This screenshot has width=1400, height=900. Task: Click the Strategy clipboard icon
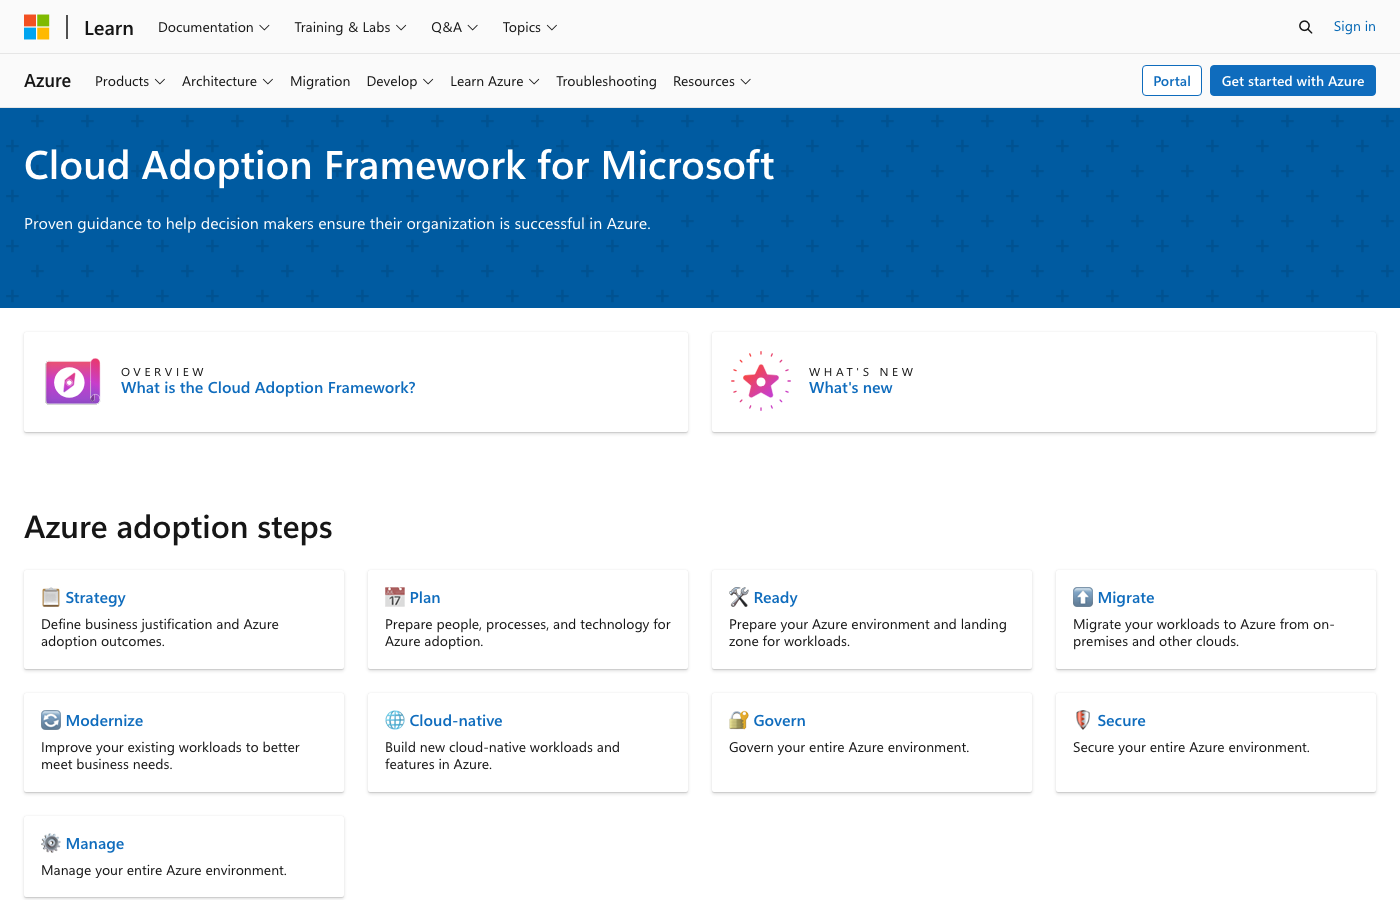point(51,597)
